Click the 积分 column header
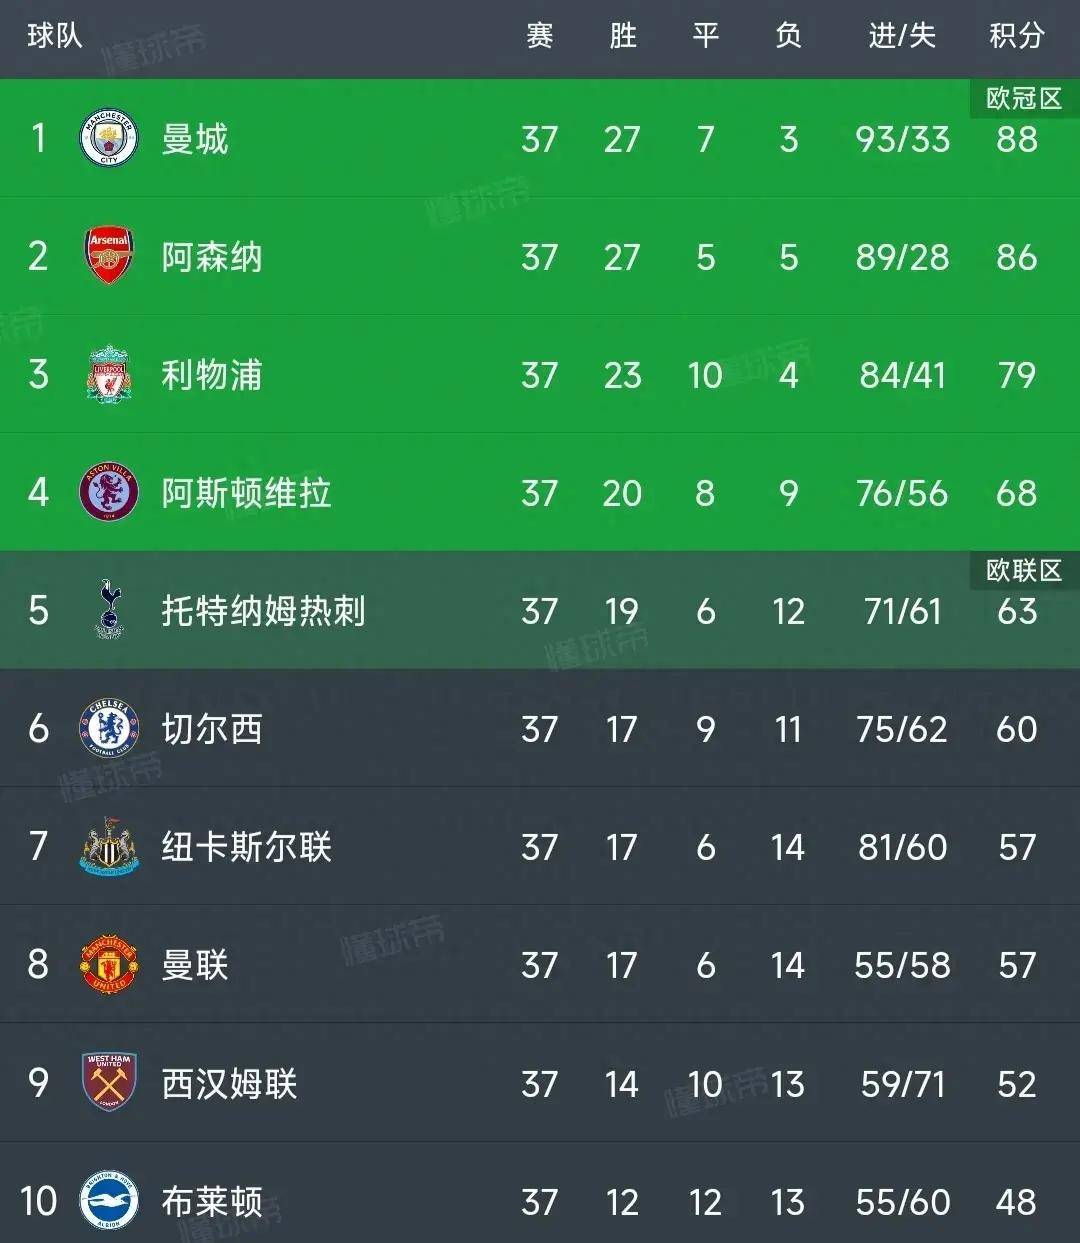The height and width of the screenshot is (1243, 1080). [1016, 37]
